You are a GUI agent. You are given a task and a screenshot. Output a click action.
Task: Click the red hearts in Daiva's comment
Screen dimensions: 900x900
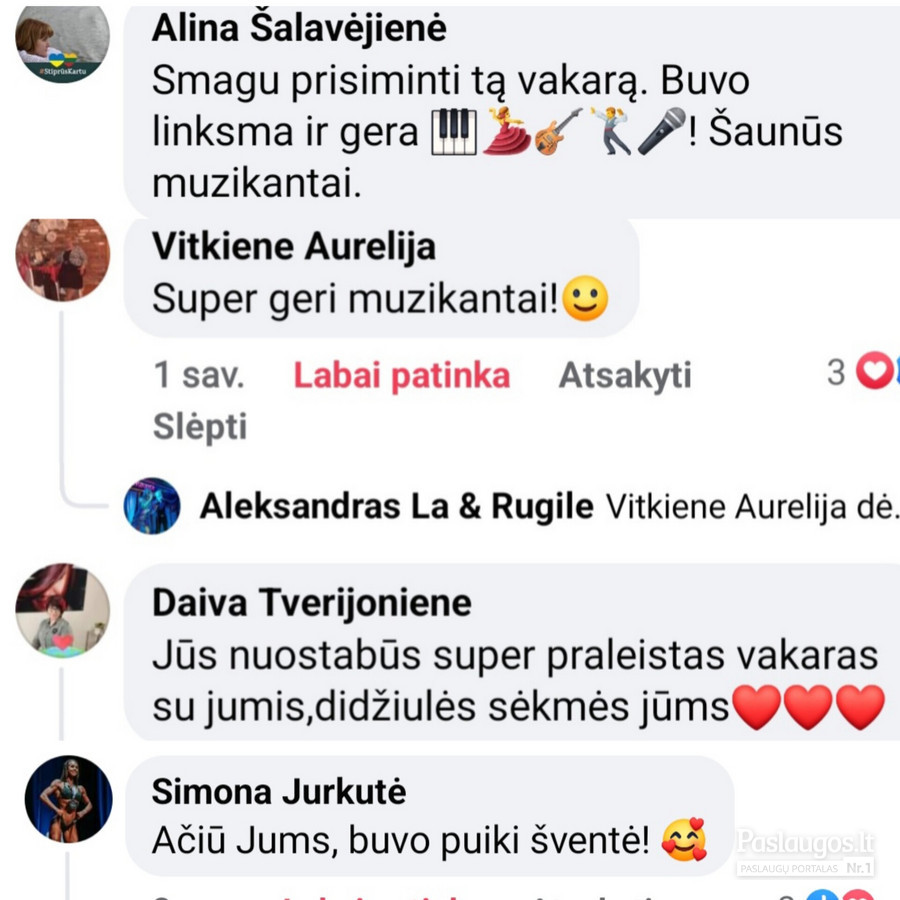click(809, 707)
